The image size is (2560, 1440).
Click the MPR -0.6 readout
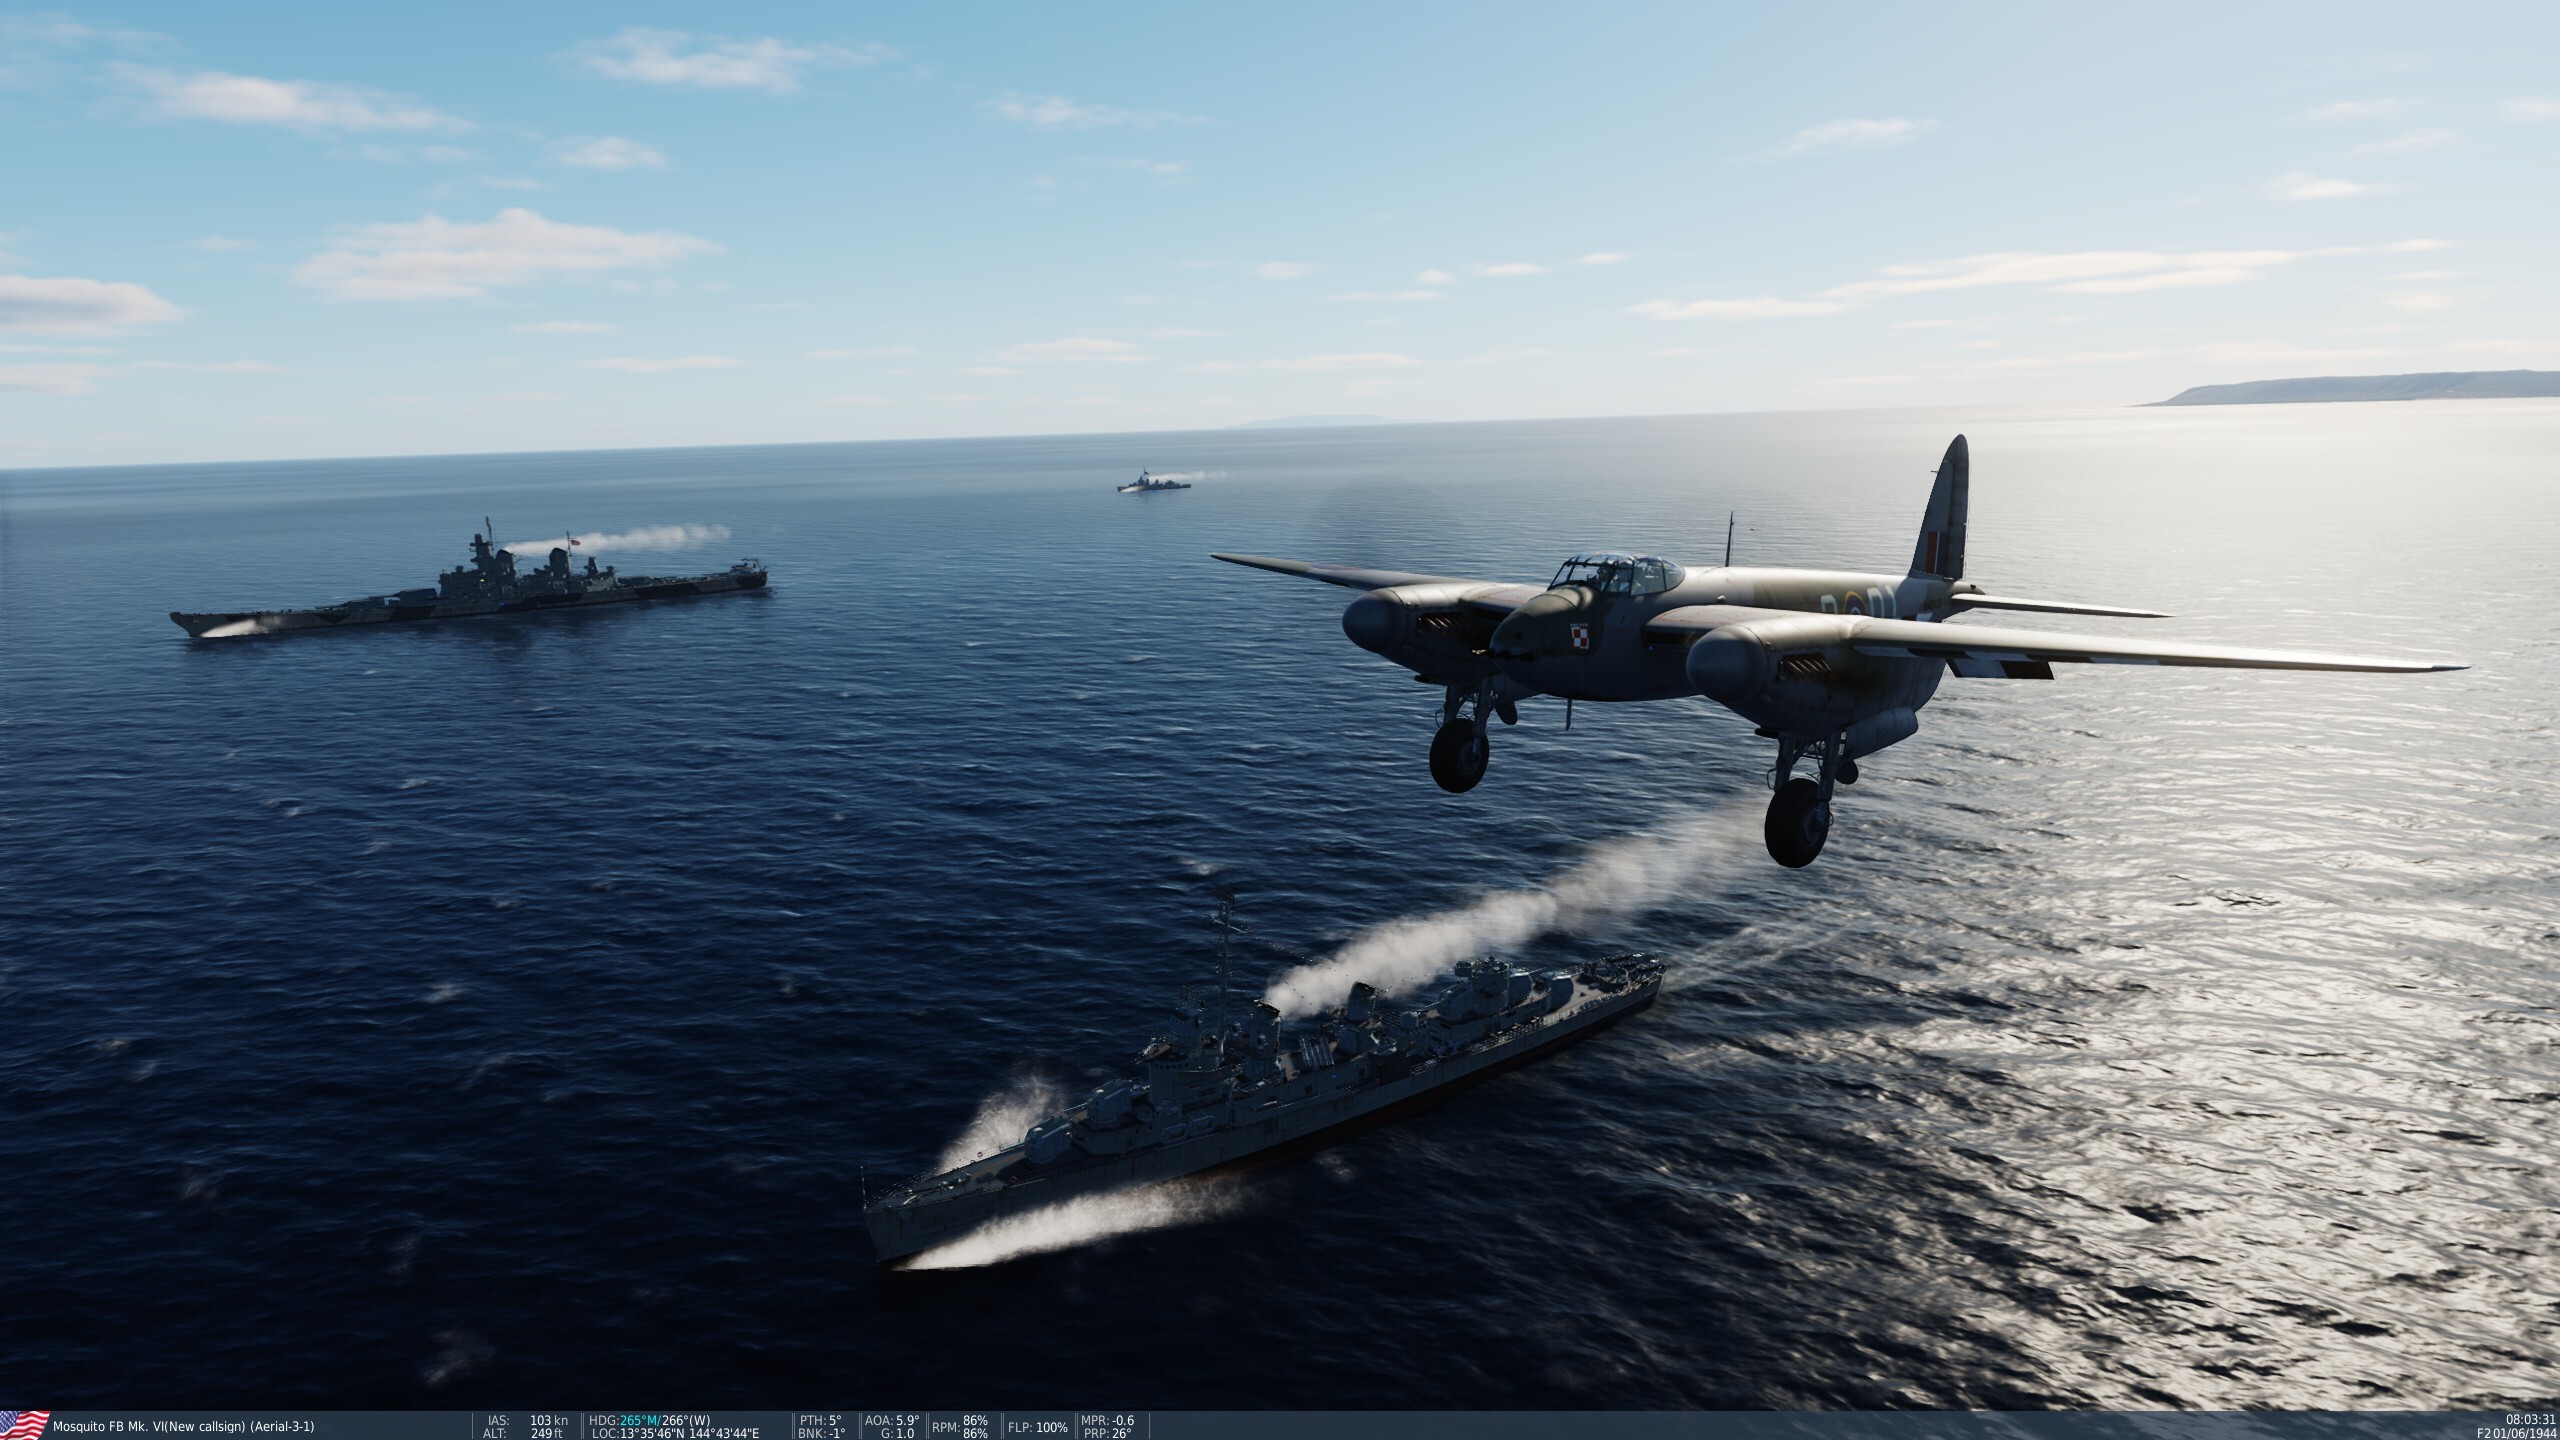1107,1420
